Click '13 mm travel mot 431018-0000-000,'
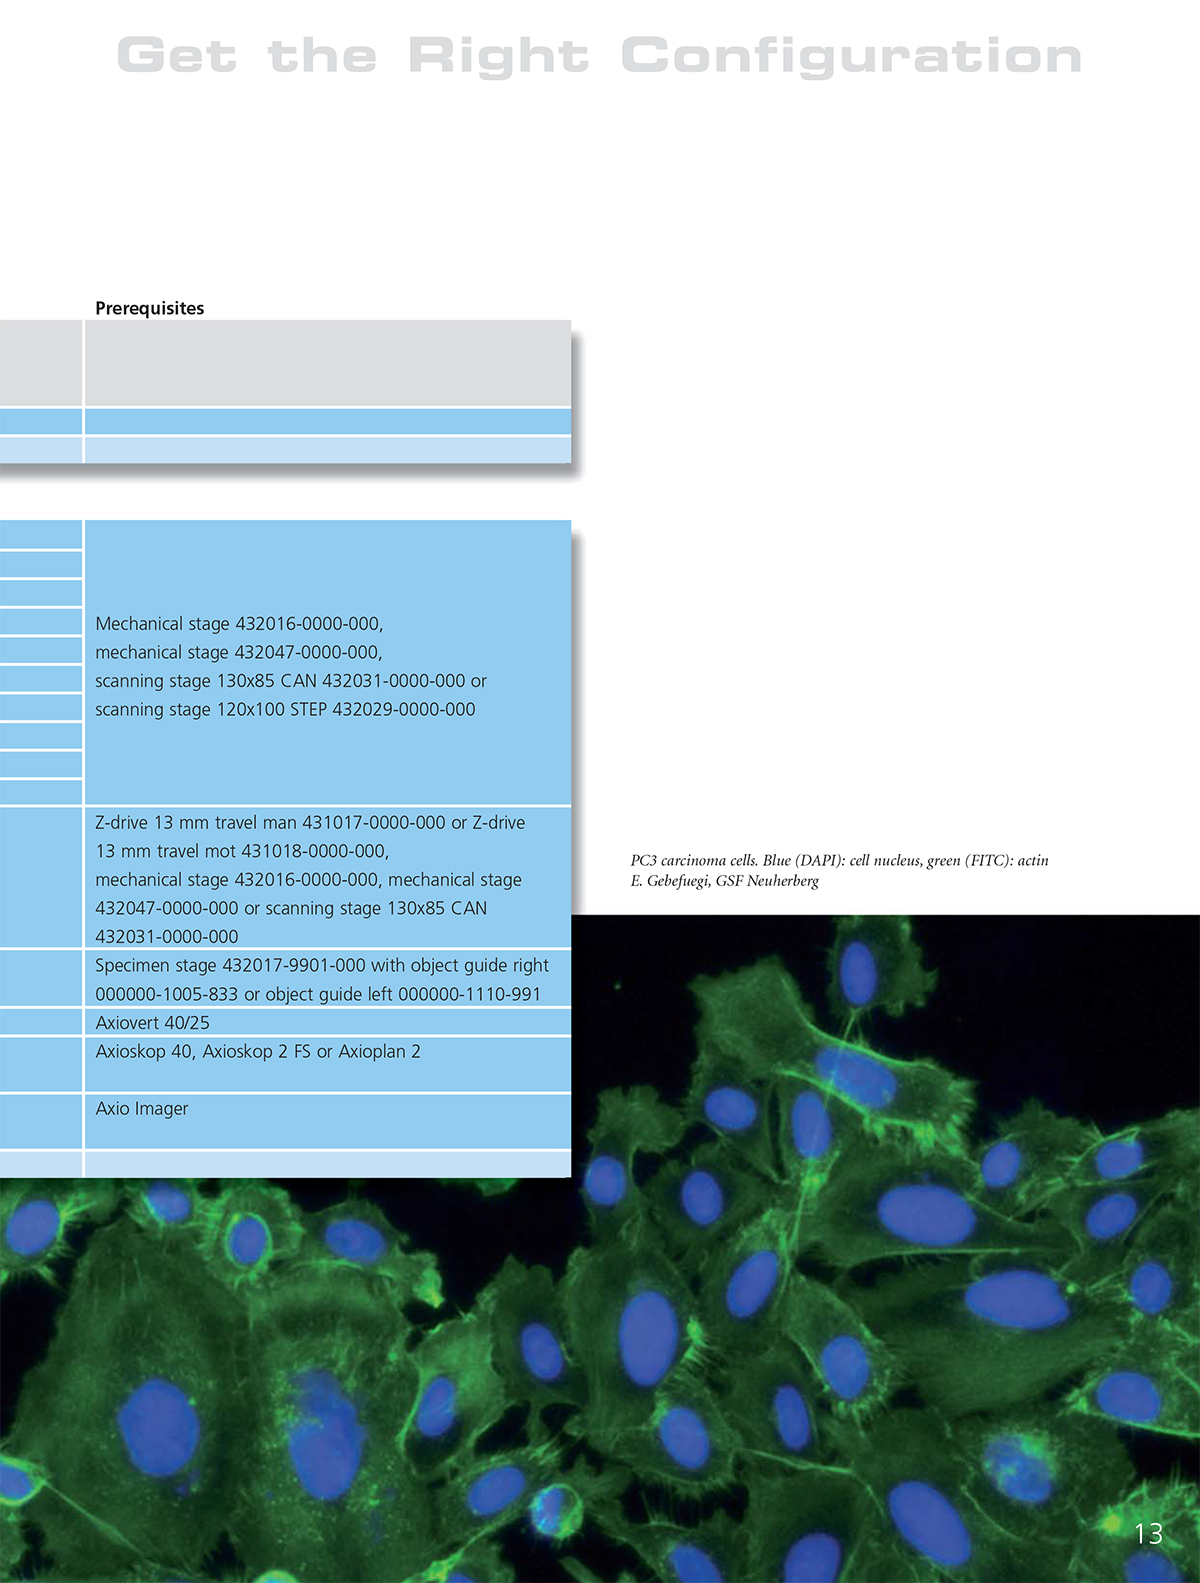 [x=242, y=851]
